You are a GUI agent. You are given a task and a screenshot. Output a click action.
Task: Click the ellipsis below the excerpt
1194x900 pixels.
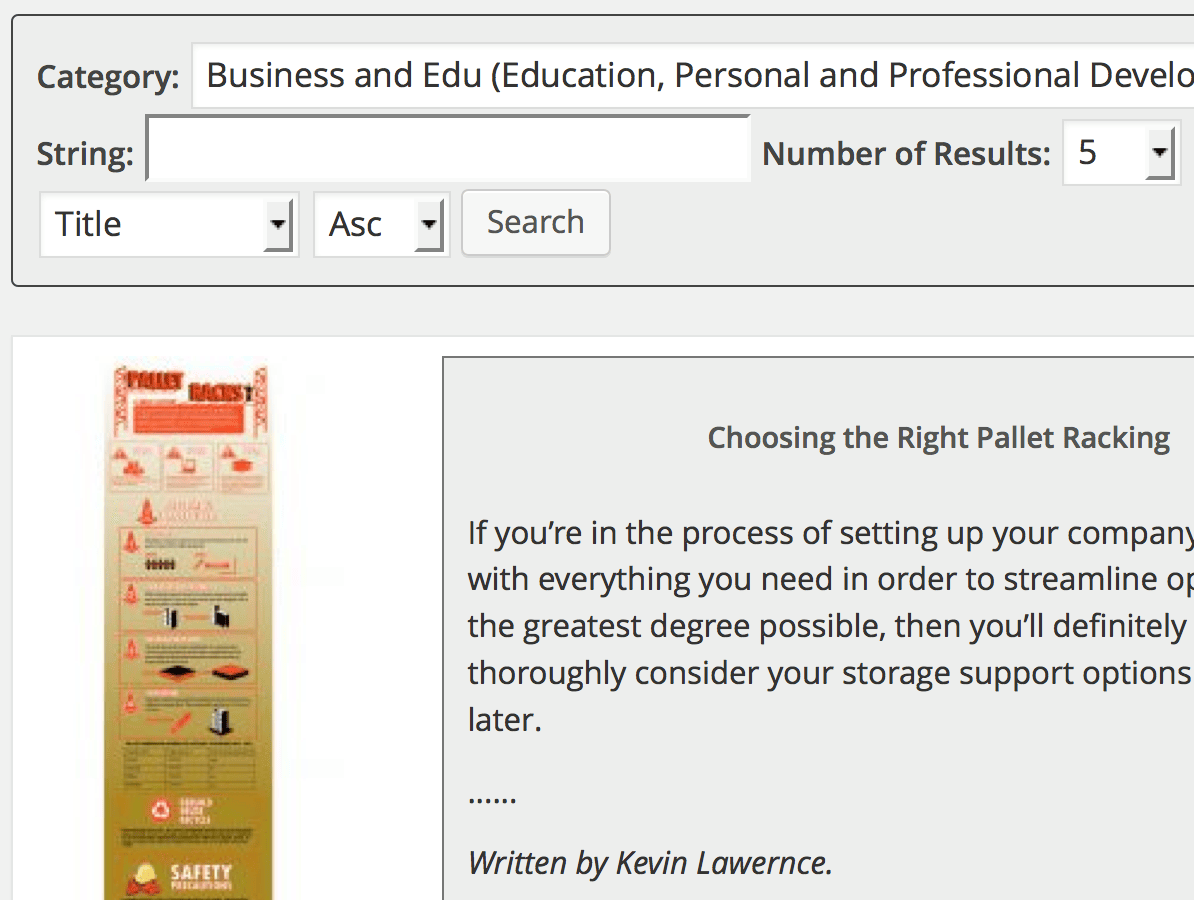[492, 796]
